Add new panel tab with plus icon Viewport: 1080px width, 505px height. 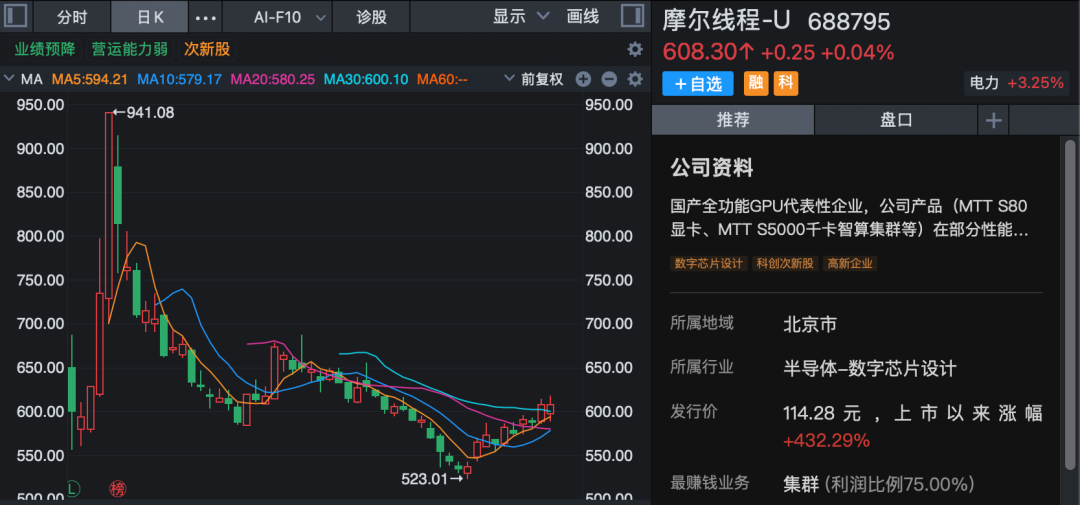pyautogui.click(x=993, y=120)
